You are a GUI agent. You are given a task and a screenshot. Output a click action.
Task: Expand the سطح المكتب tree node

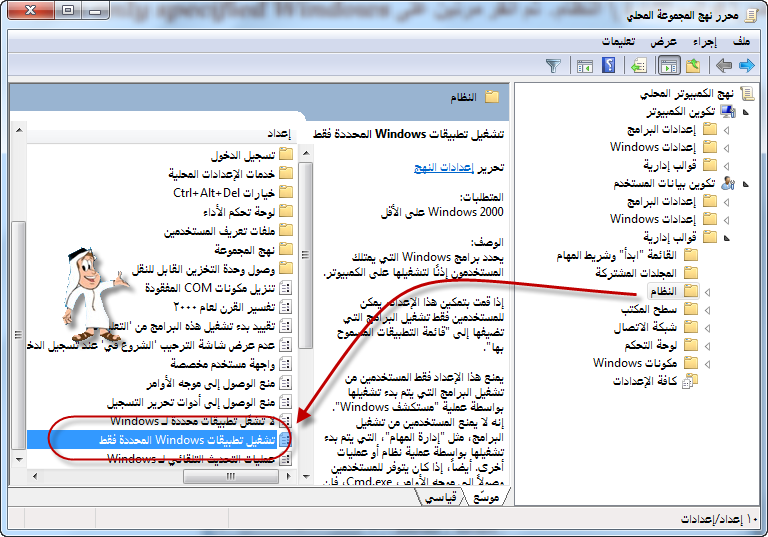click(708, 310)
